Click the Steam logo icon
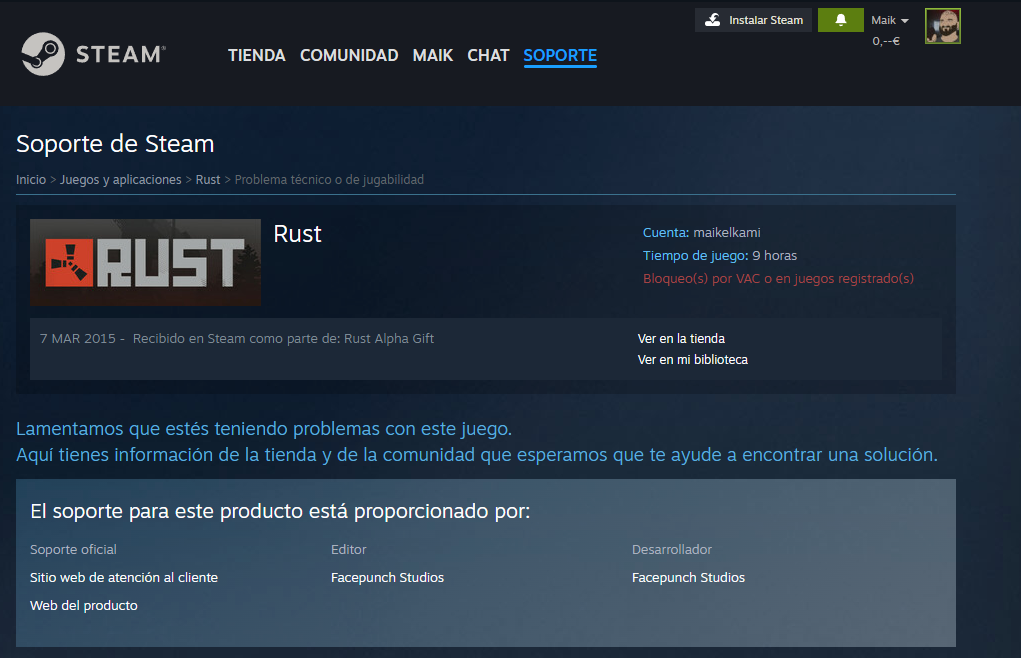 [x=43, y=54]
